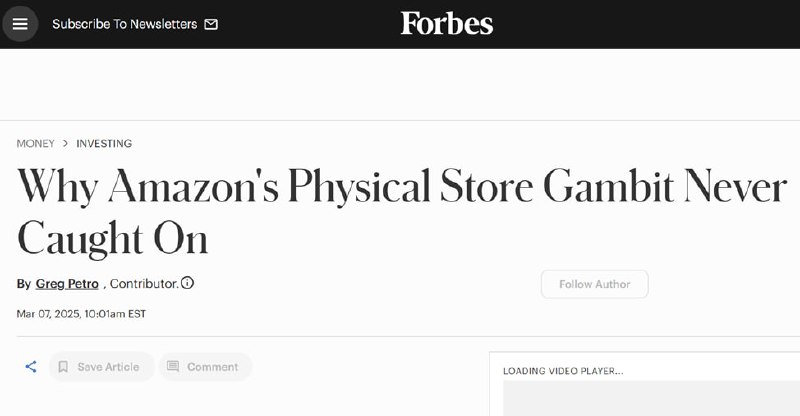Open the INVESTING category breadcrumb
The width and height of the screenshot is (800, 416).
[x=104, y=143]
